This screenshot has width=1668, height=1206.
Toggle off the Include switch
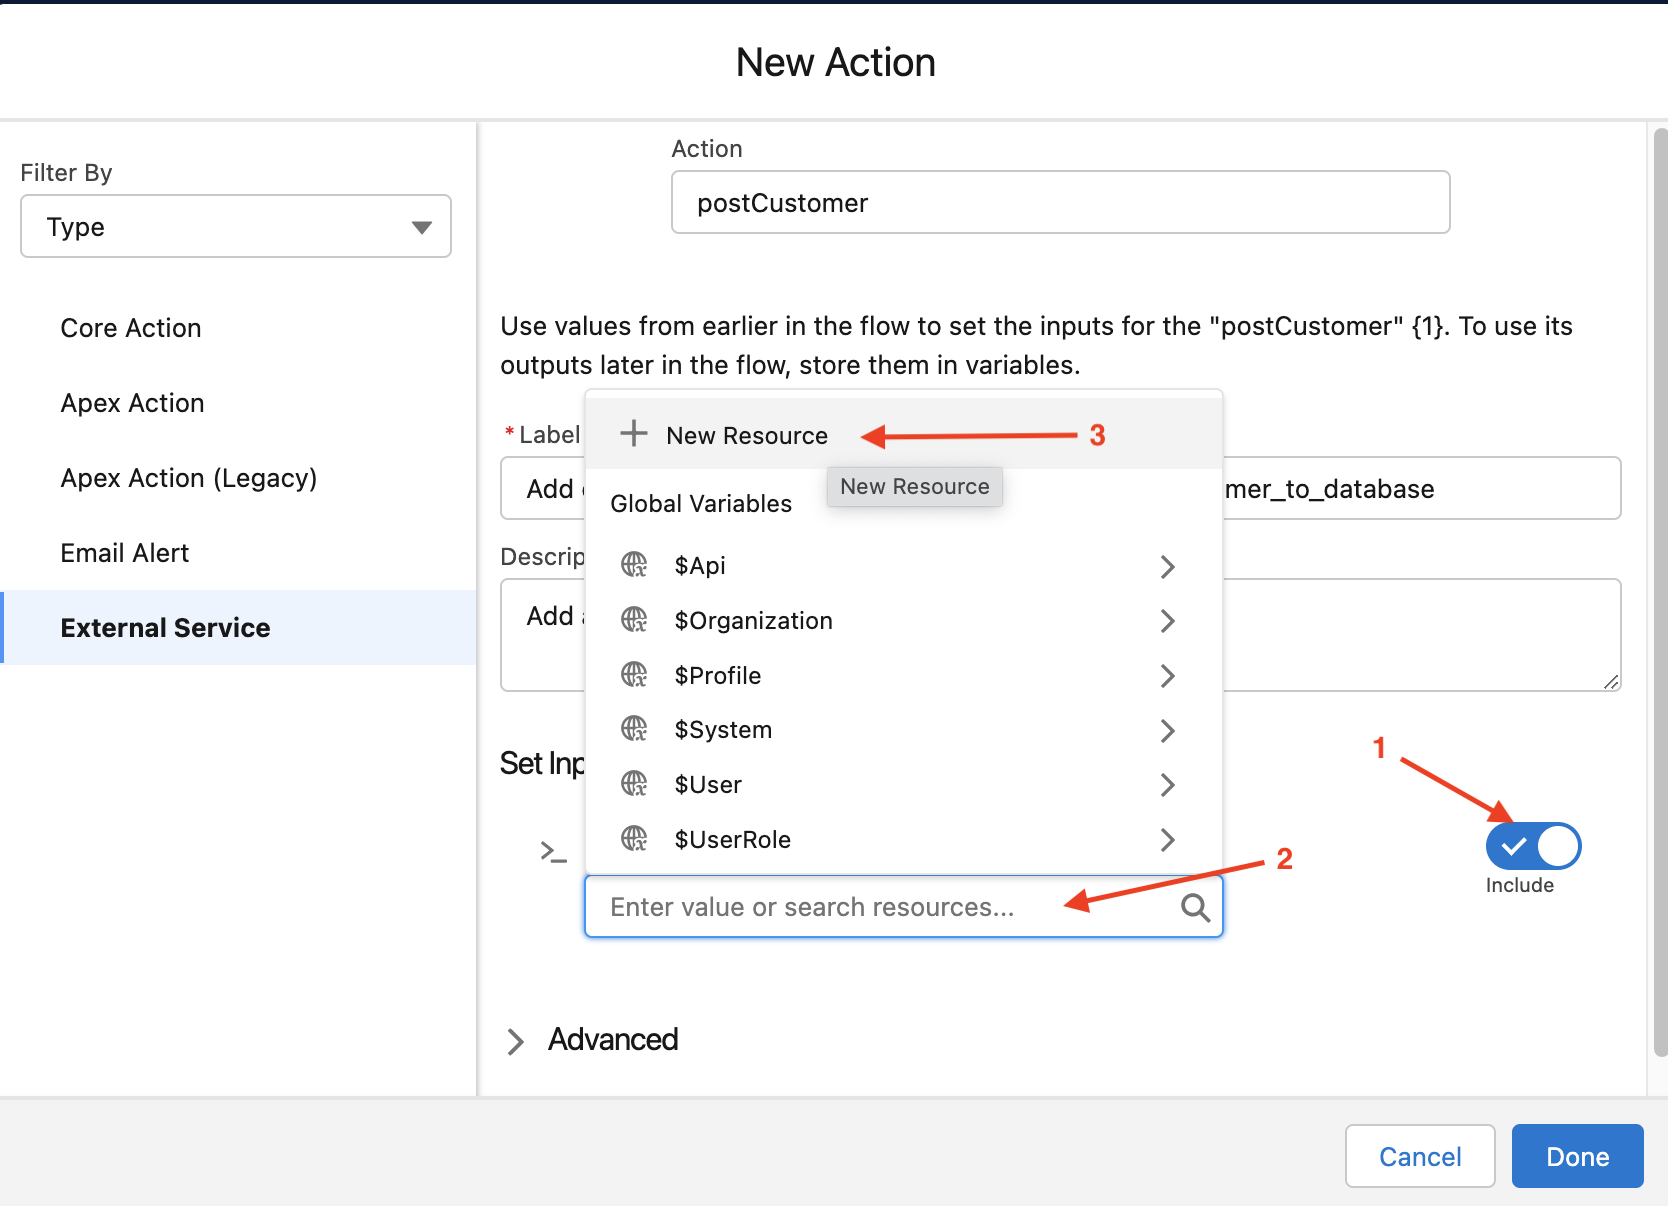[x=1532, y=845]
